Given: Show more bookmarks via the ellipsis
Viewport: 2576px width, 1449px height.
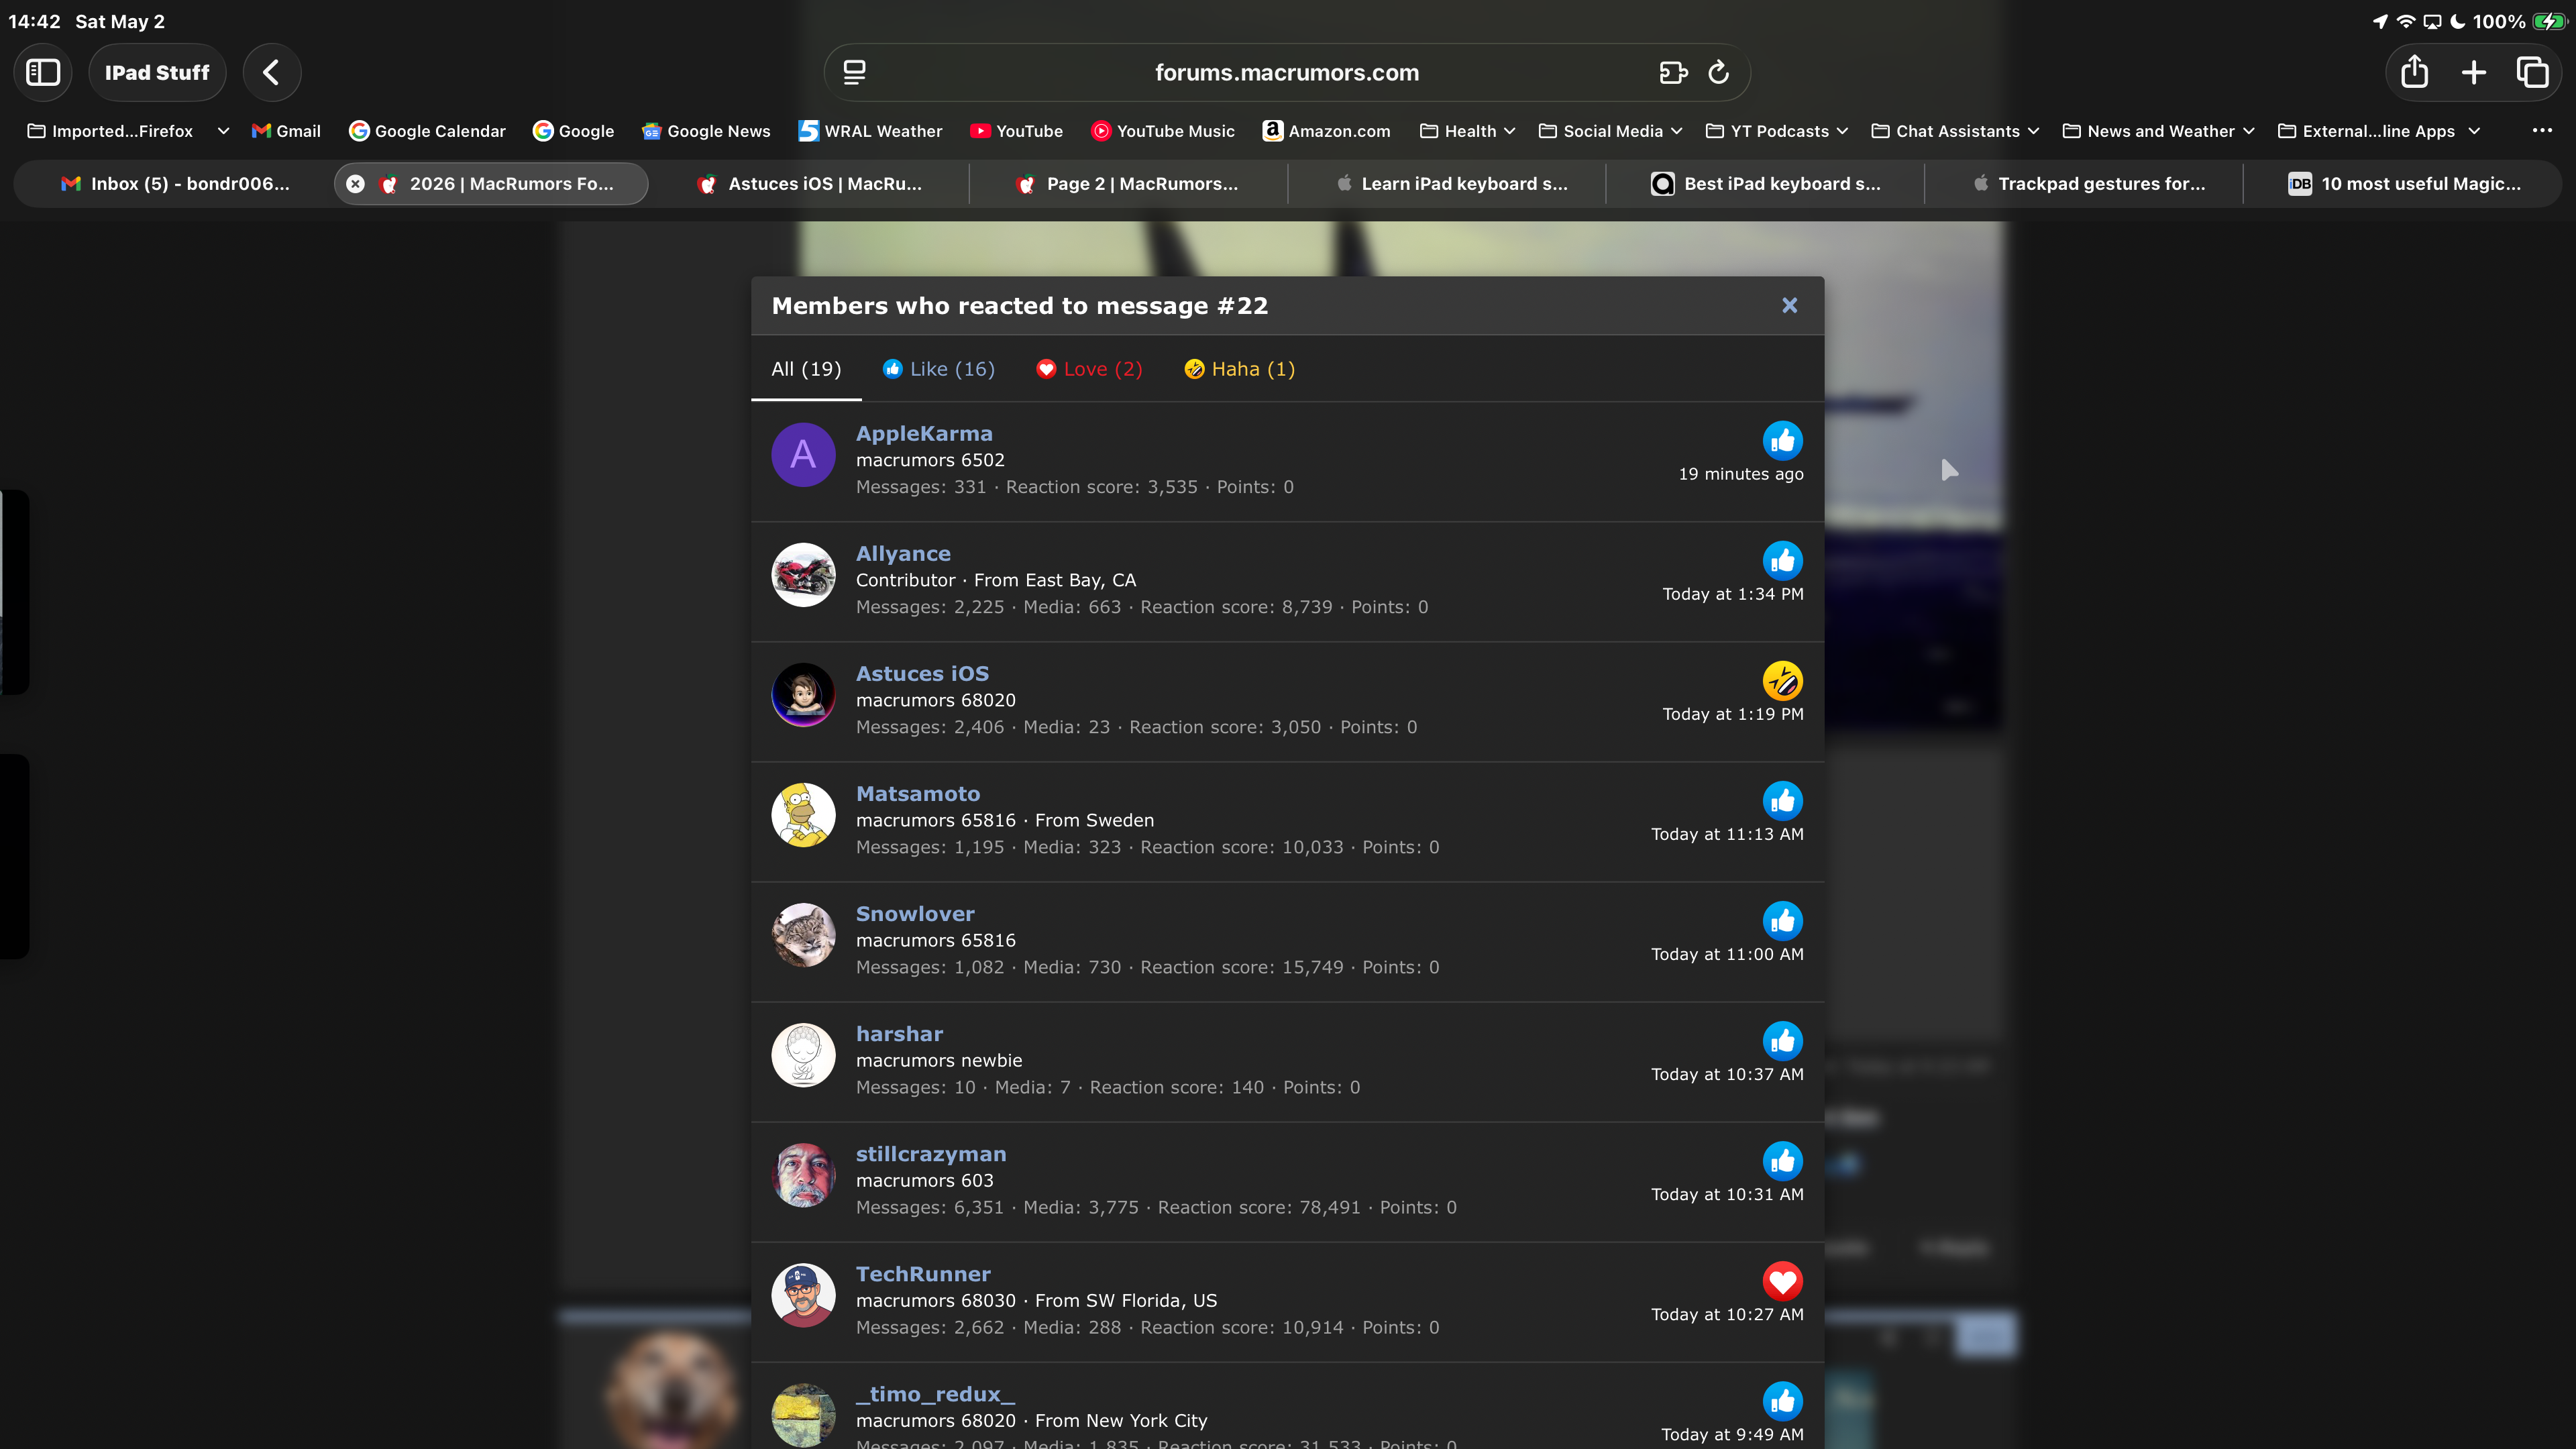Looking at the screenshot, I should point(2542,131).
